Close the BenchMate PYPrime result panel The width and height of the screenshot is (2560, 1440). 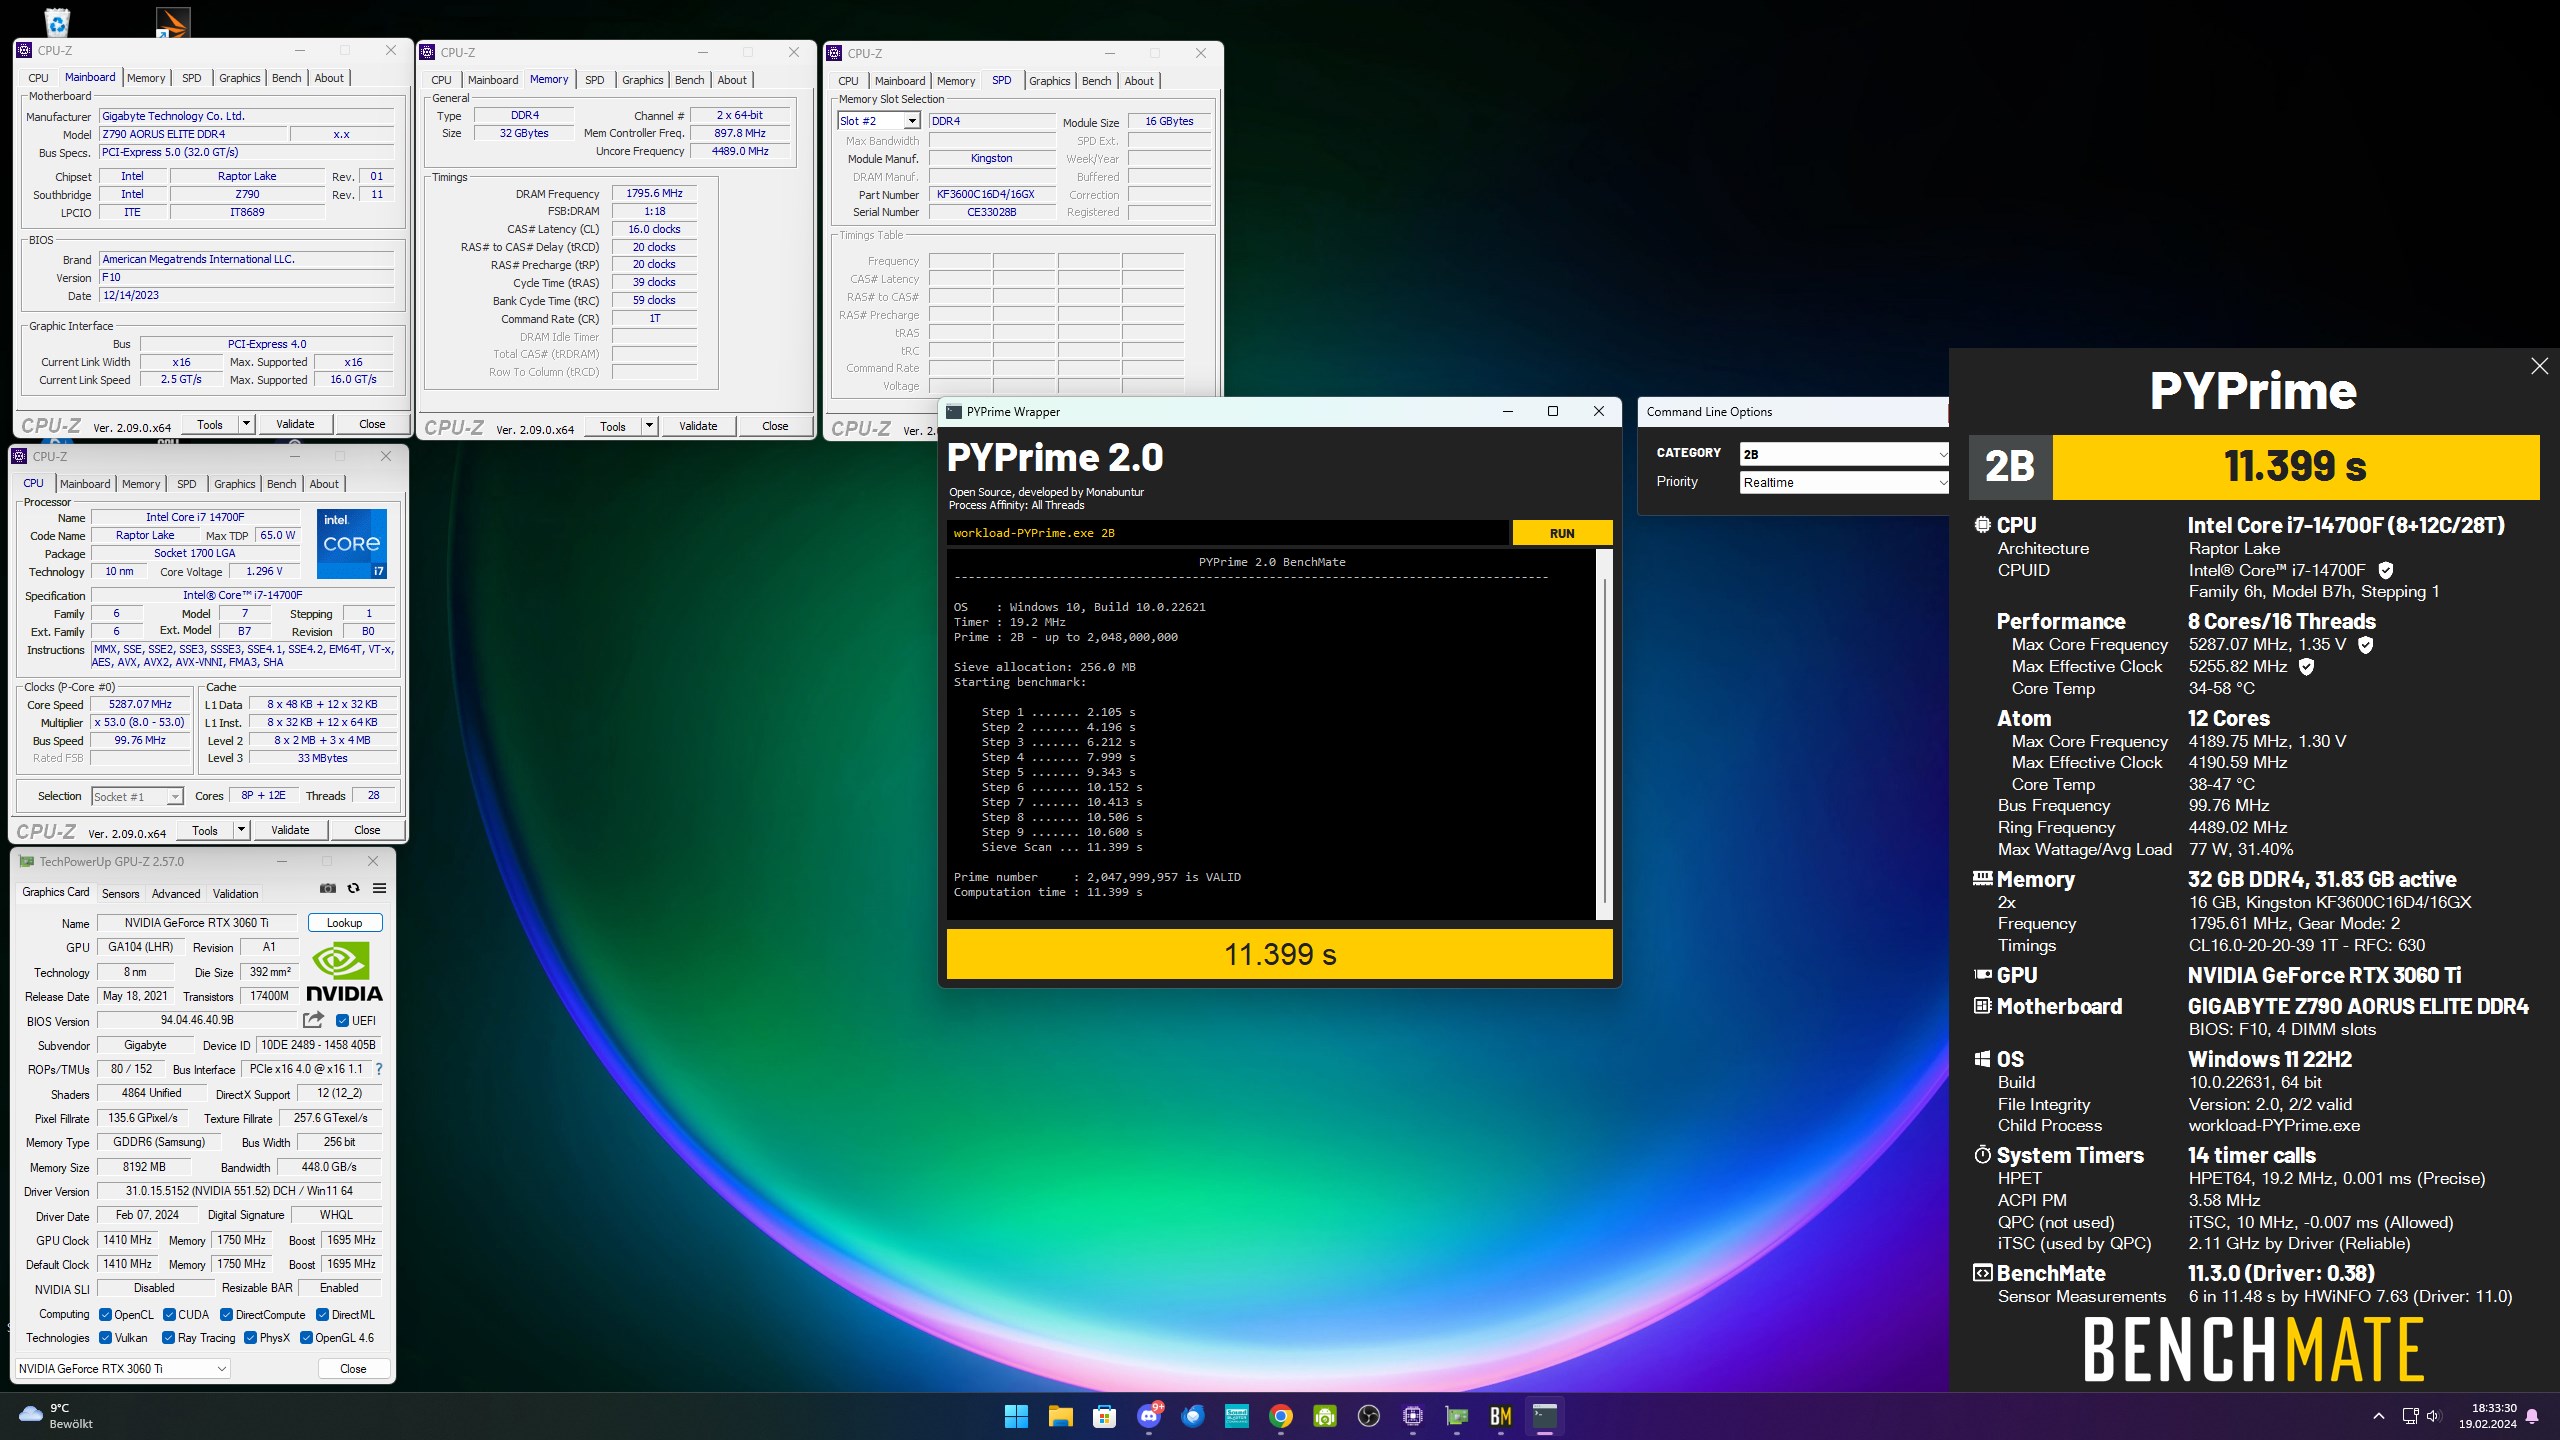click(x=2539, y=366)
